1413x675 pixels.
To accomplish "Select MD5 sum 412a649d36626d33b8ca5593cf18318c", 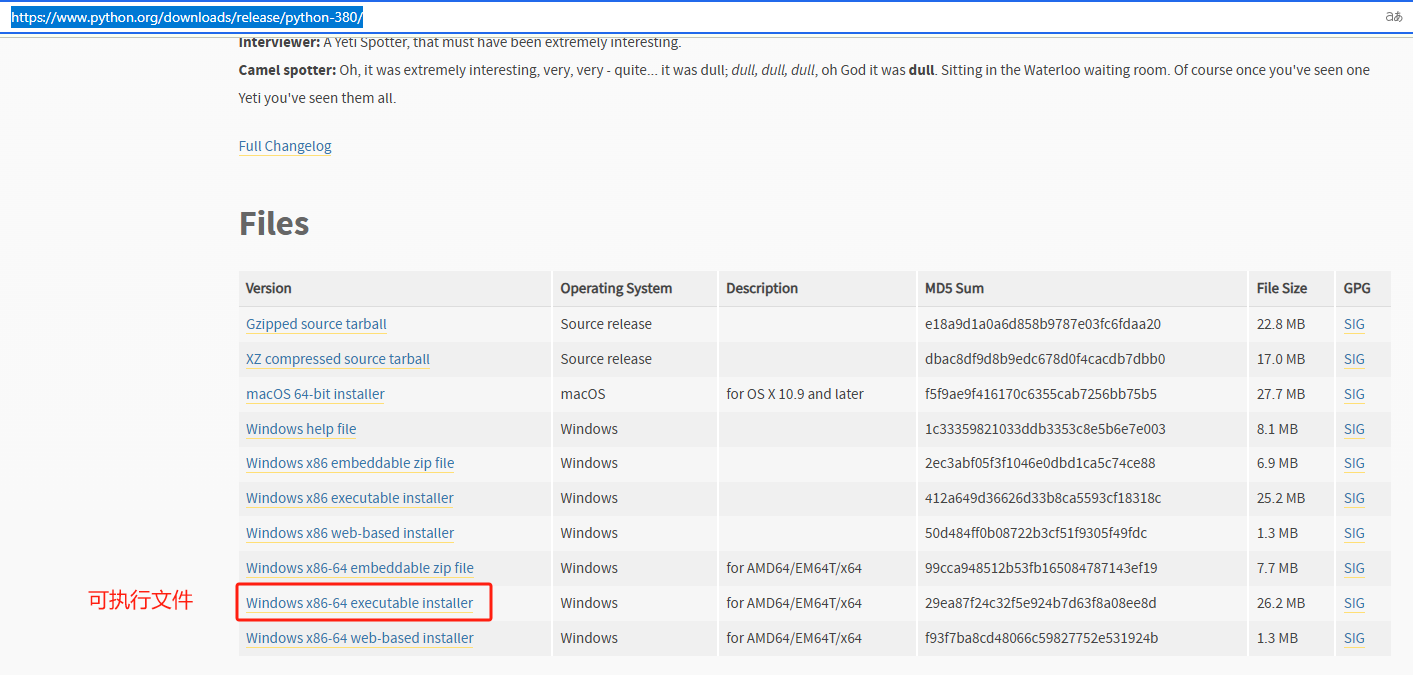I will (1043, 498).
